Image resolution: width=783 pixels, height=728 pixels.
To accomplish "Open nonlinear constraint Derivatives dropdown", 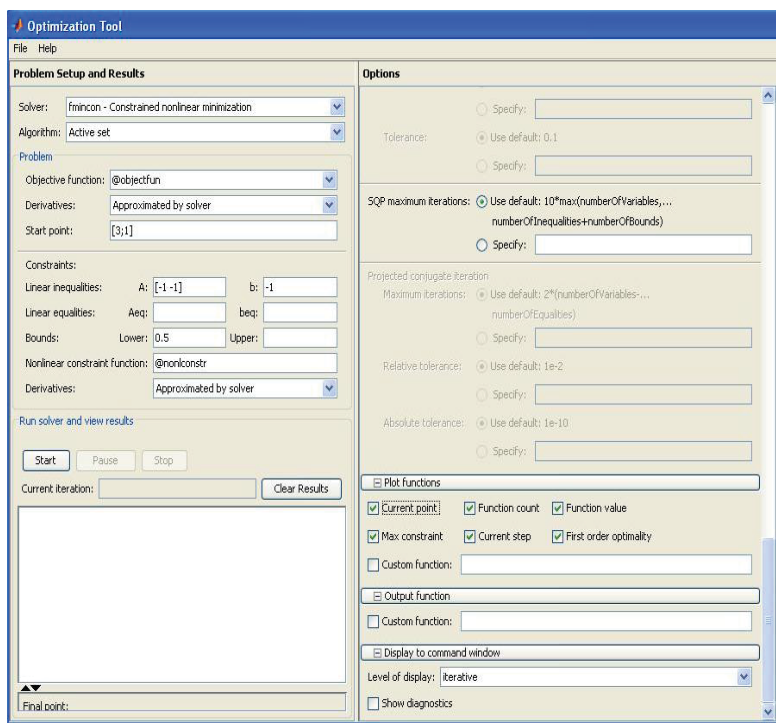I will [x=329, y=388].
